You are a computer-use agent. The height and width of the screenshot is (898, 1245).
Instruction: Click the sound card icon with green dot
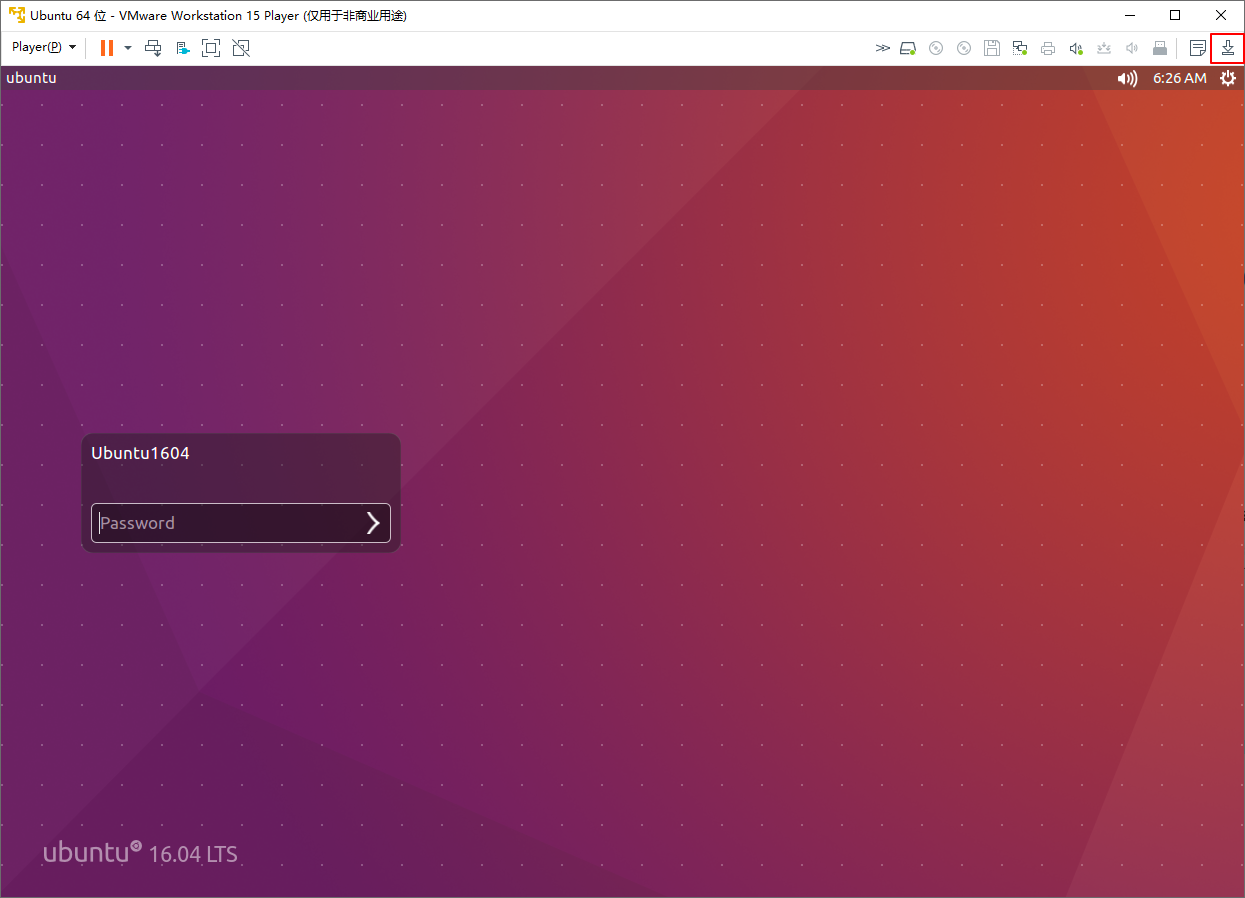(x=1076, y=47)
